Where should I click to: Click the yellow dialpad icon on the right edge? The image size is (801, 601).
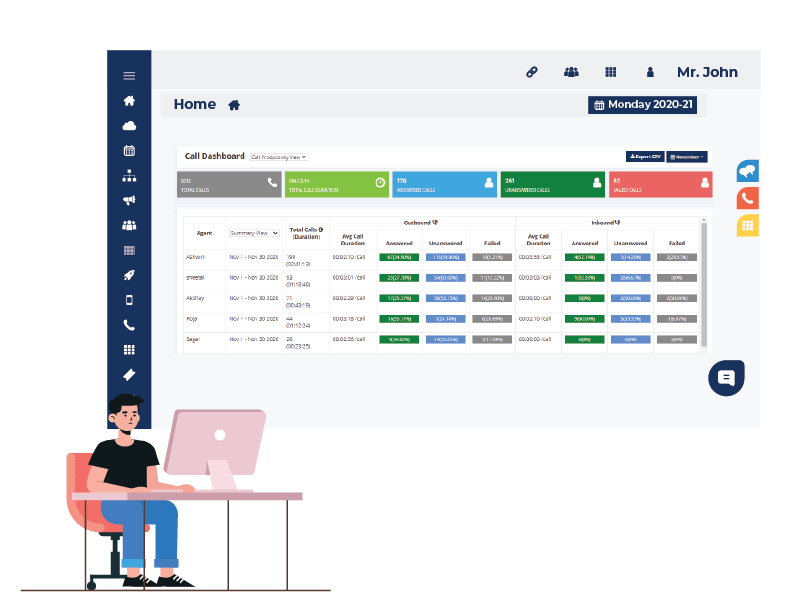747,225
